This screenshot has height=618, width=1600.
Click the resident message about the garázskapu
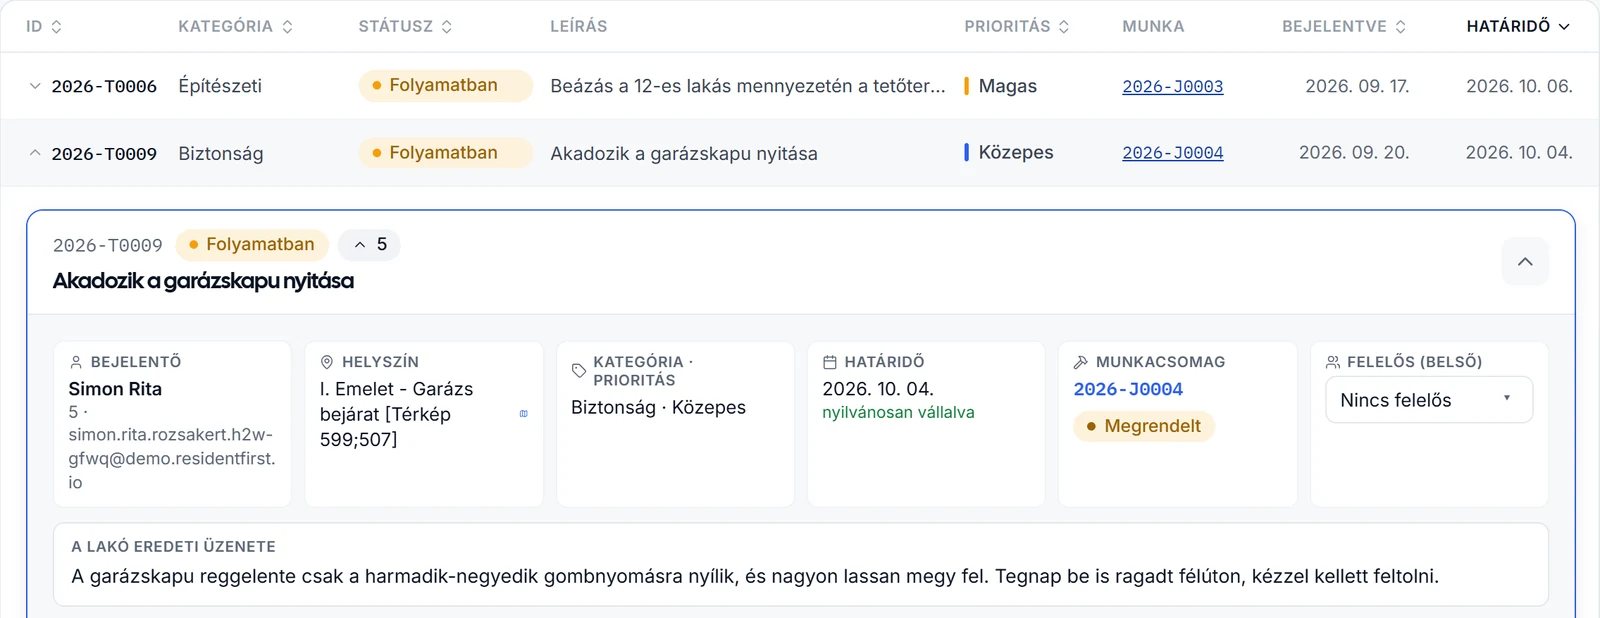(x=755, y=576)
